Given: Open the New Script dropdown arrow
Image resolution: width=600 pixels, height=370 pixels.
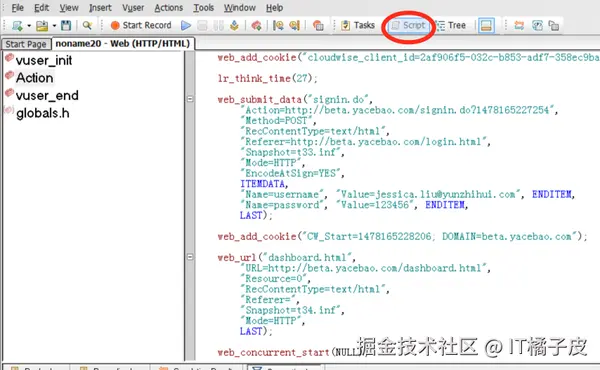Looking at the screenshot, I should click(x=29, y=26).
